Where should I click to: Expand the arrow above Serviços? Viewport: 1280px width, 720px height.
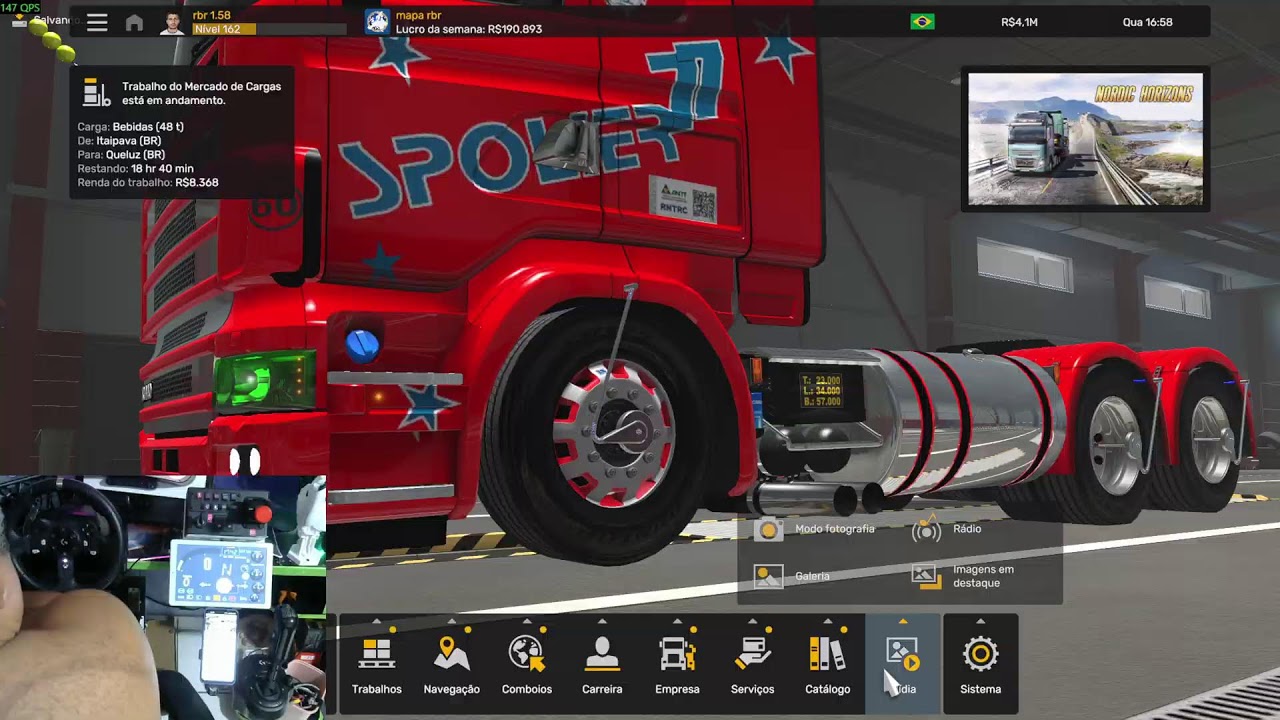pyautogui.click(x=752, y=621)
